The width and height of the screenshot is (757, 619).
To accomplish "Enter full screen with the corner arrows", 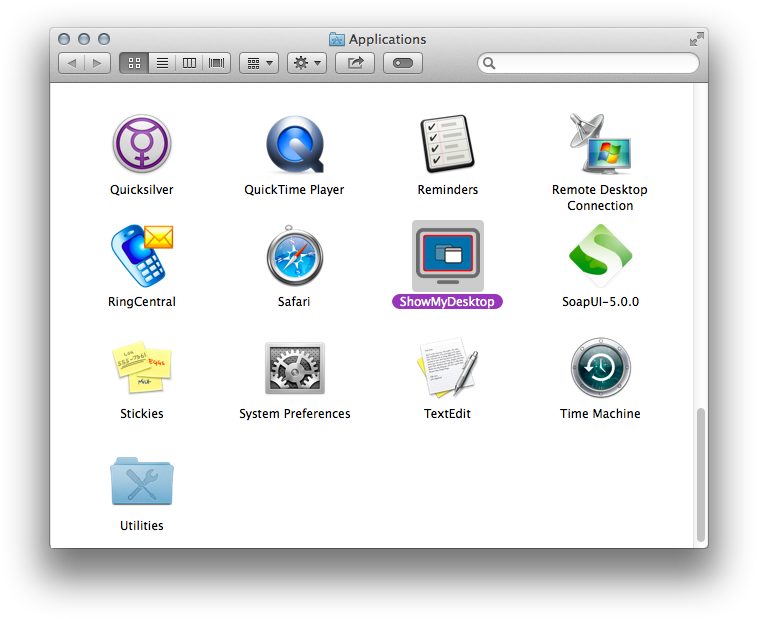I will 696,39.
